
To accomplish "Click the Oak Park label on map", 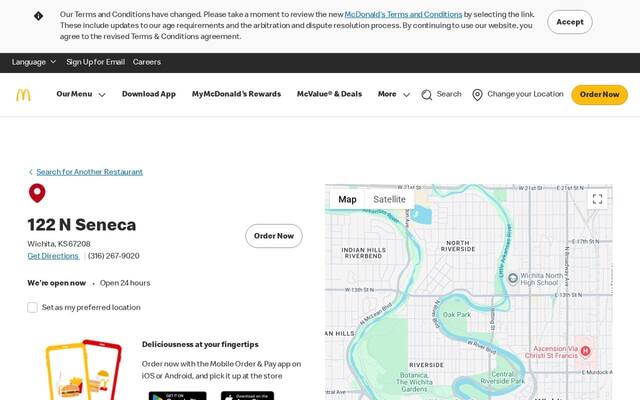I will click(x=457, y=315).
